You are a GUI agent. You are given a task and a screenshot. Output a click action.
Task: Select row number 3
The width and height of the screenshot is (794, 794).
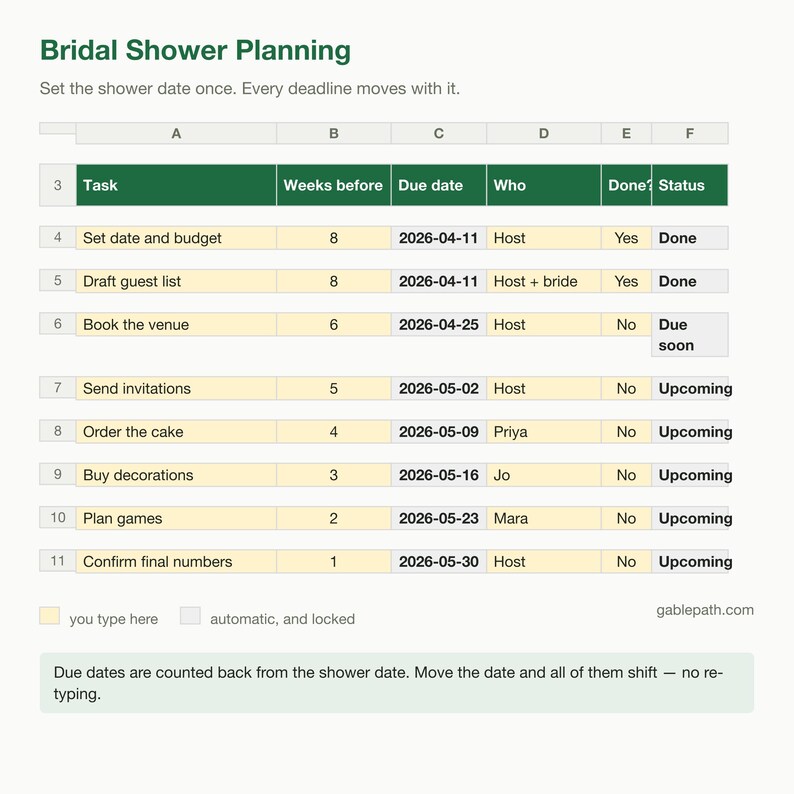point(58,185)
